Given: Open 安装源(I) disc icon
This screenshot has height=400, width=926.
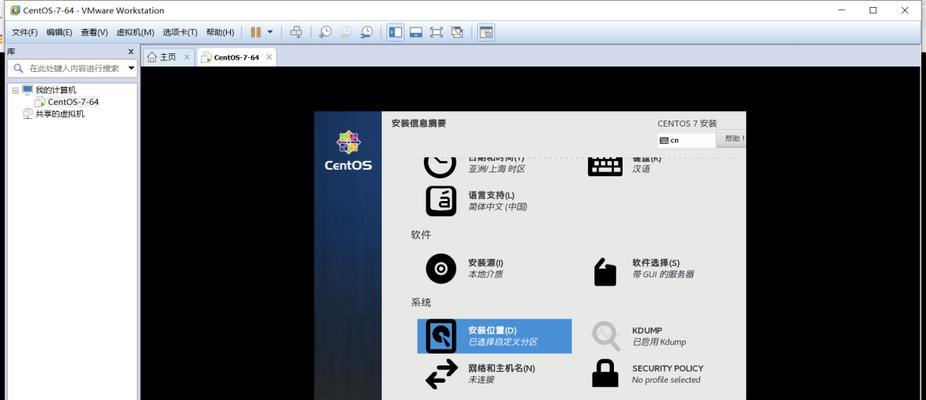Looking at the screenshot, I should pyautogui.click(x=441, y=269).
